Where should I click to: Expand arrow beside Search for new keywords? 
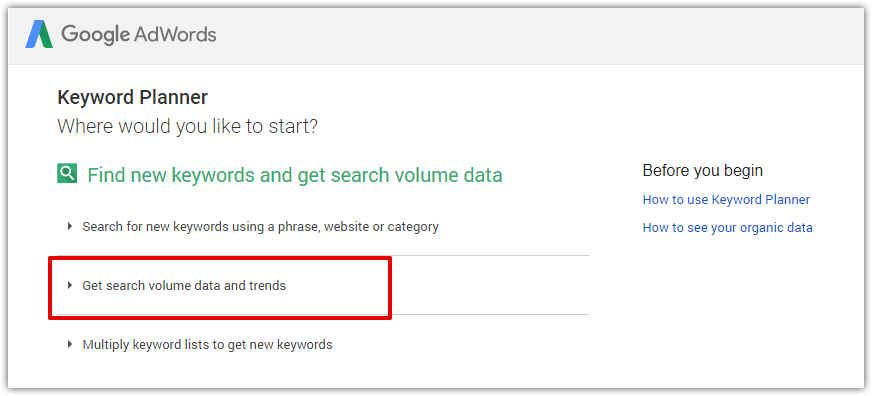click(70, 226)
